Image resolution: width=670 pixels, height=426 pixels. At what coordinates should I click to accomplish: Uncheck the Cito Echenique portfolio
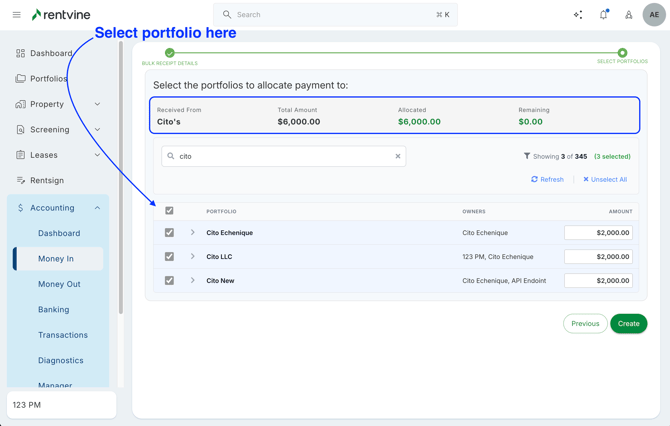coord(169,233)
